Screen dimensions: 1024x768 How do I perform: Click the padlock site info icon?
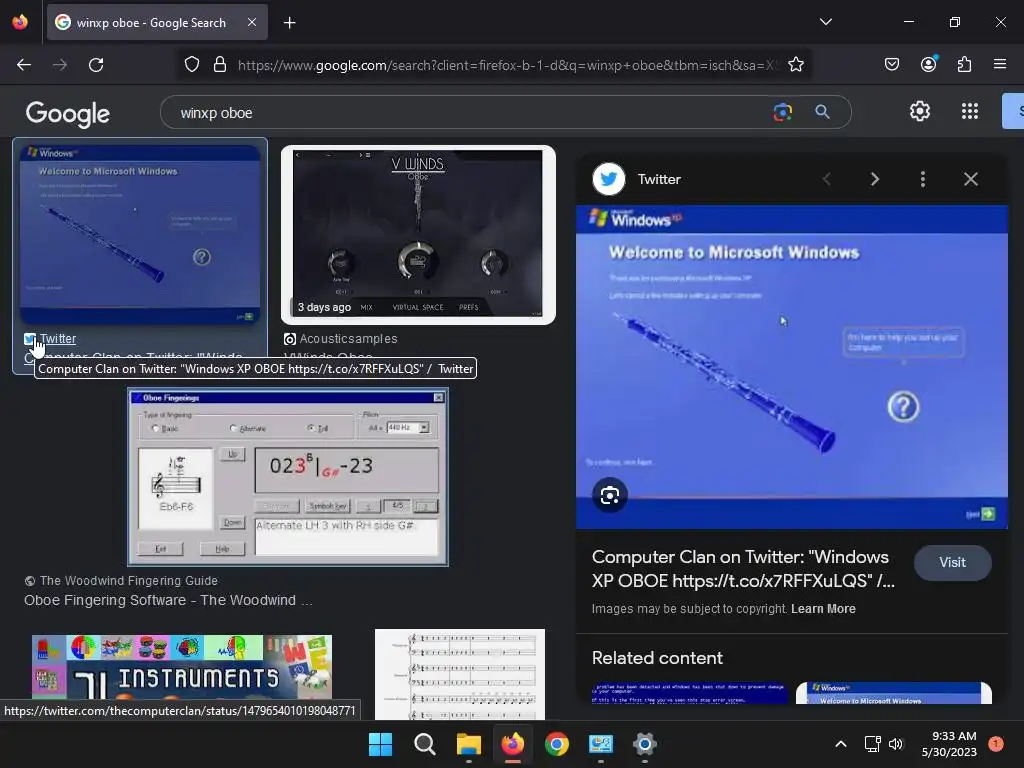pos(220,65)
